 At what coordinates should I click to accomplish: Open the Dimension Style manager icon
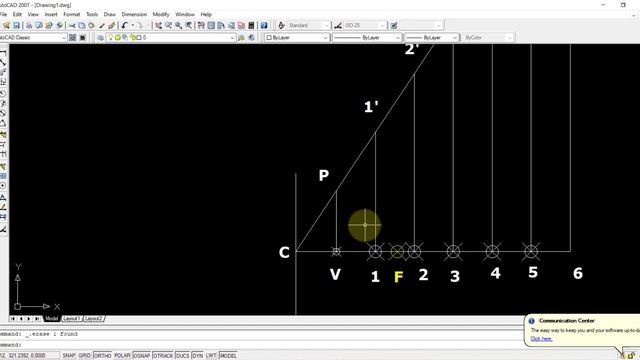click(x=338, y=25)
